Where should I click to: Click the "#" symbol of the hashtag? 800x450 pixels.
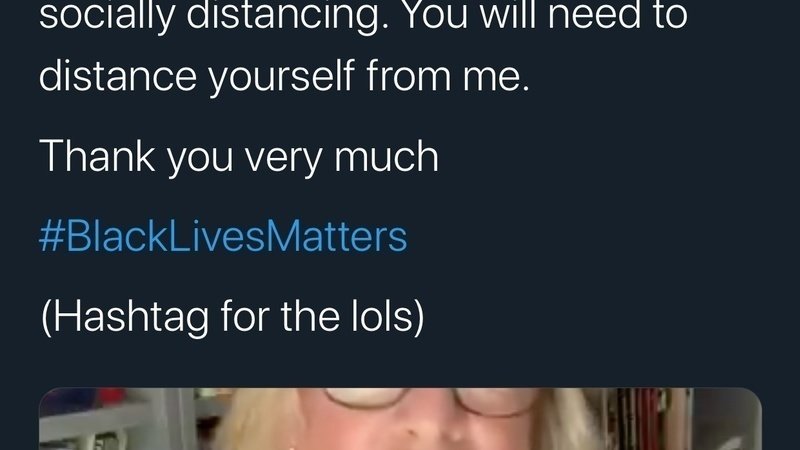[x=52, y=236]
